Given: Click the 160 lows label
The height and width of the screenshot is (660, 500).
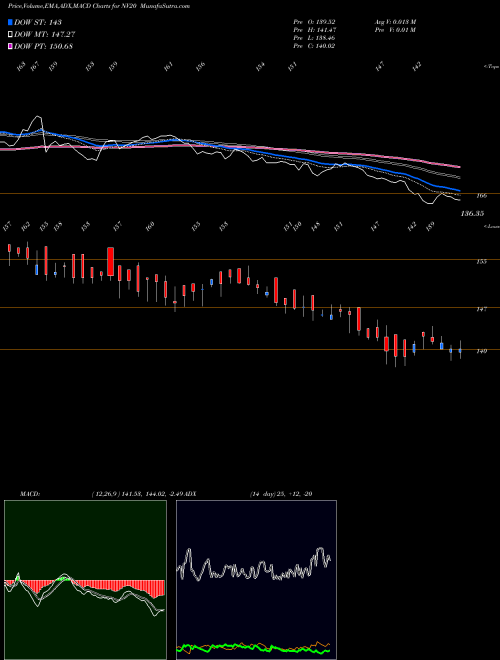Looking at the screenshot, I should pyautogui.click(x=150, y=226).
